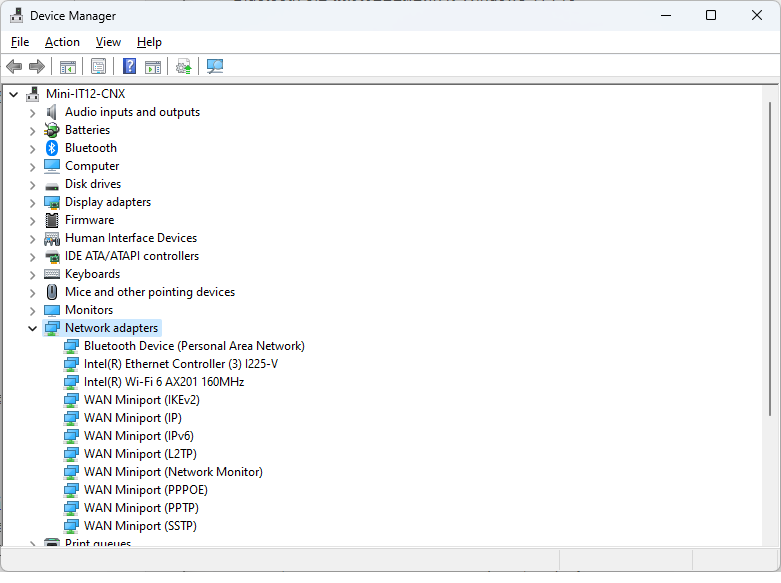781x583 pixels.
Task: Toggle the console tree toolbar icon
Action: pos(68,66)
